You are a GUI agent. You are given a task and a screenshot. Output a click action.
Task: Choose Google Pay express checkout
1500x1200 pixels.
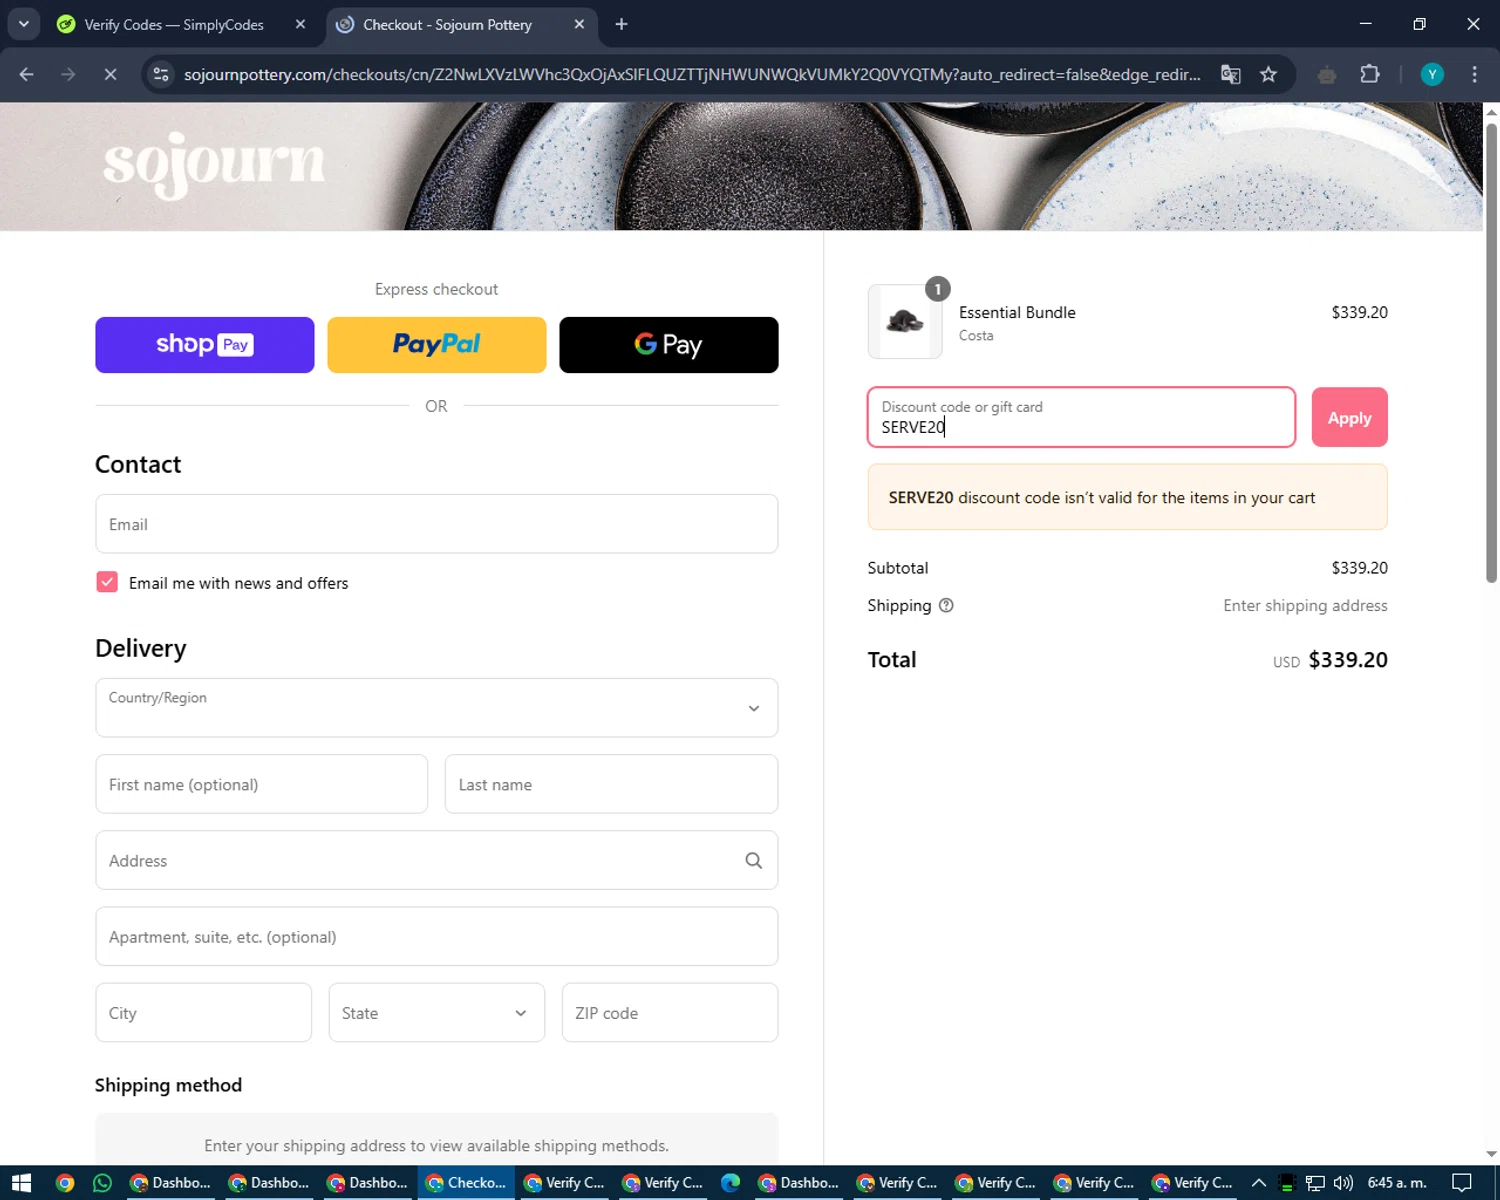(669, 345)
